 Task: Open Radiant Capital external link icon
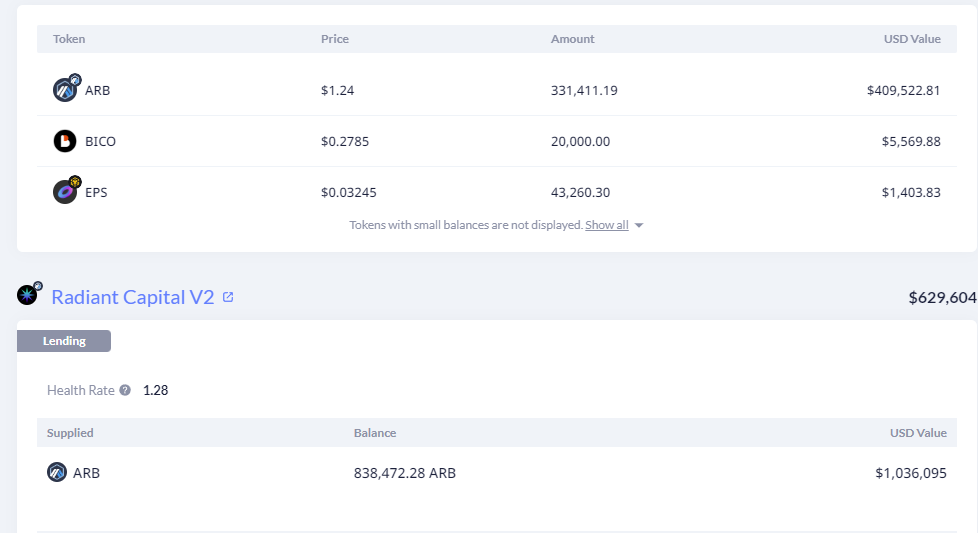pyautogui.click(x=228, y=297)
